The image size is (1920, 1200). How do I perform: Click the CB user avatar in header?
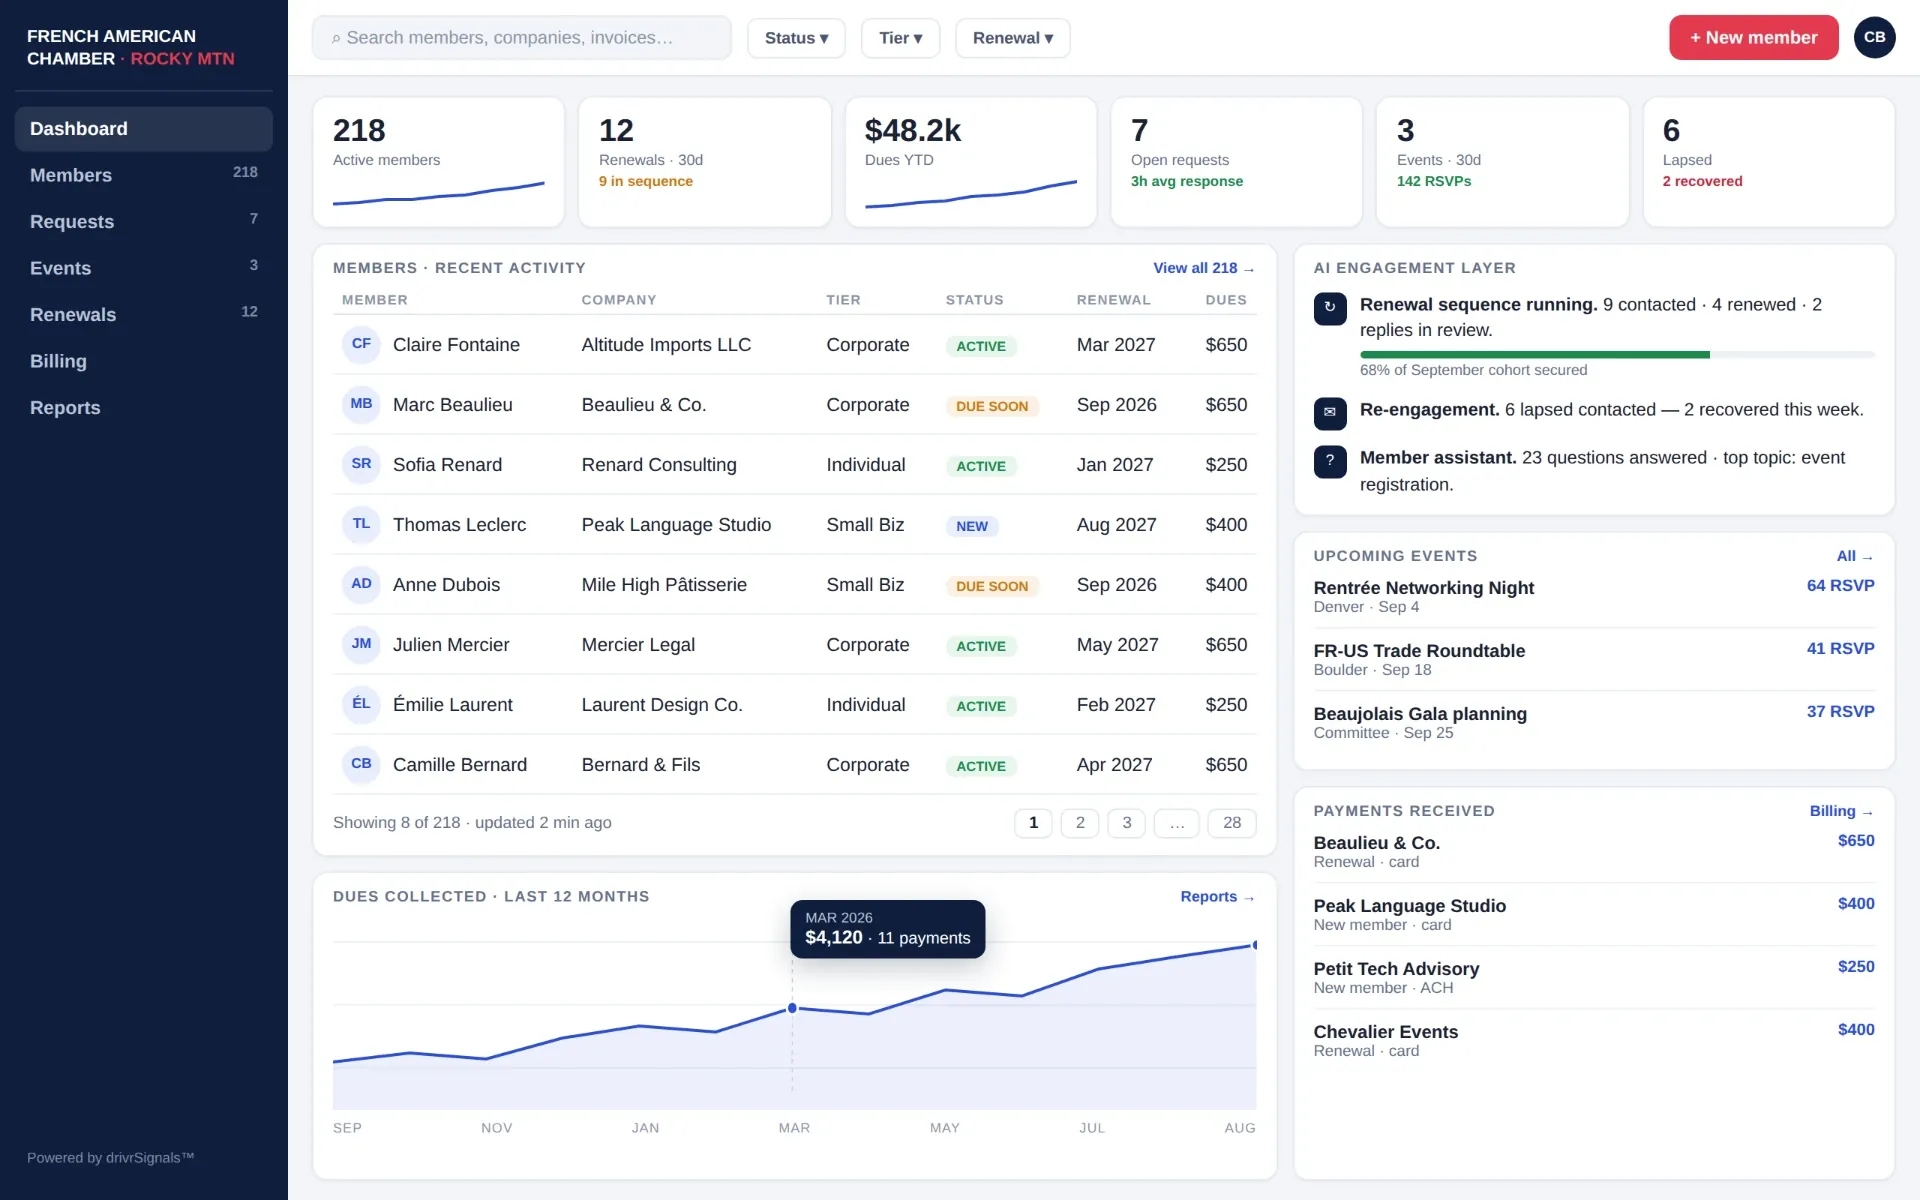coord(1874,38)
